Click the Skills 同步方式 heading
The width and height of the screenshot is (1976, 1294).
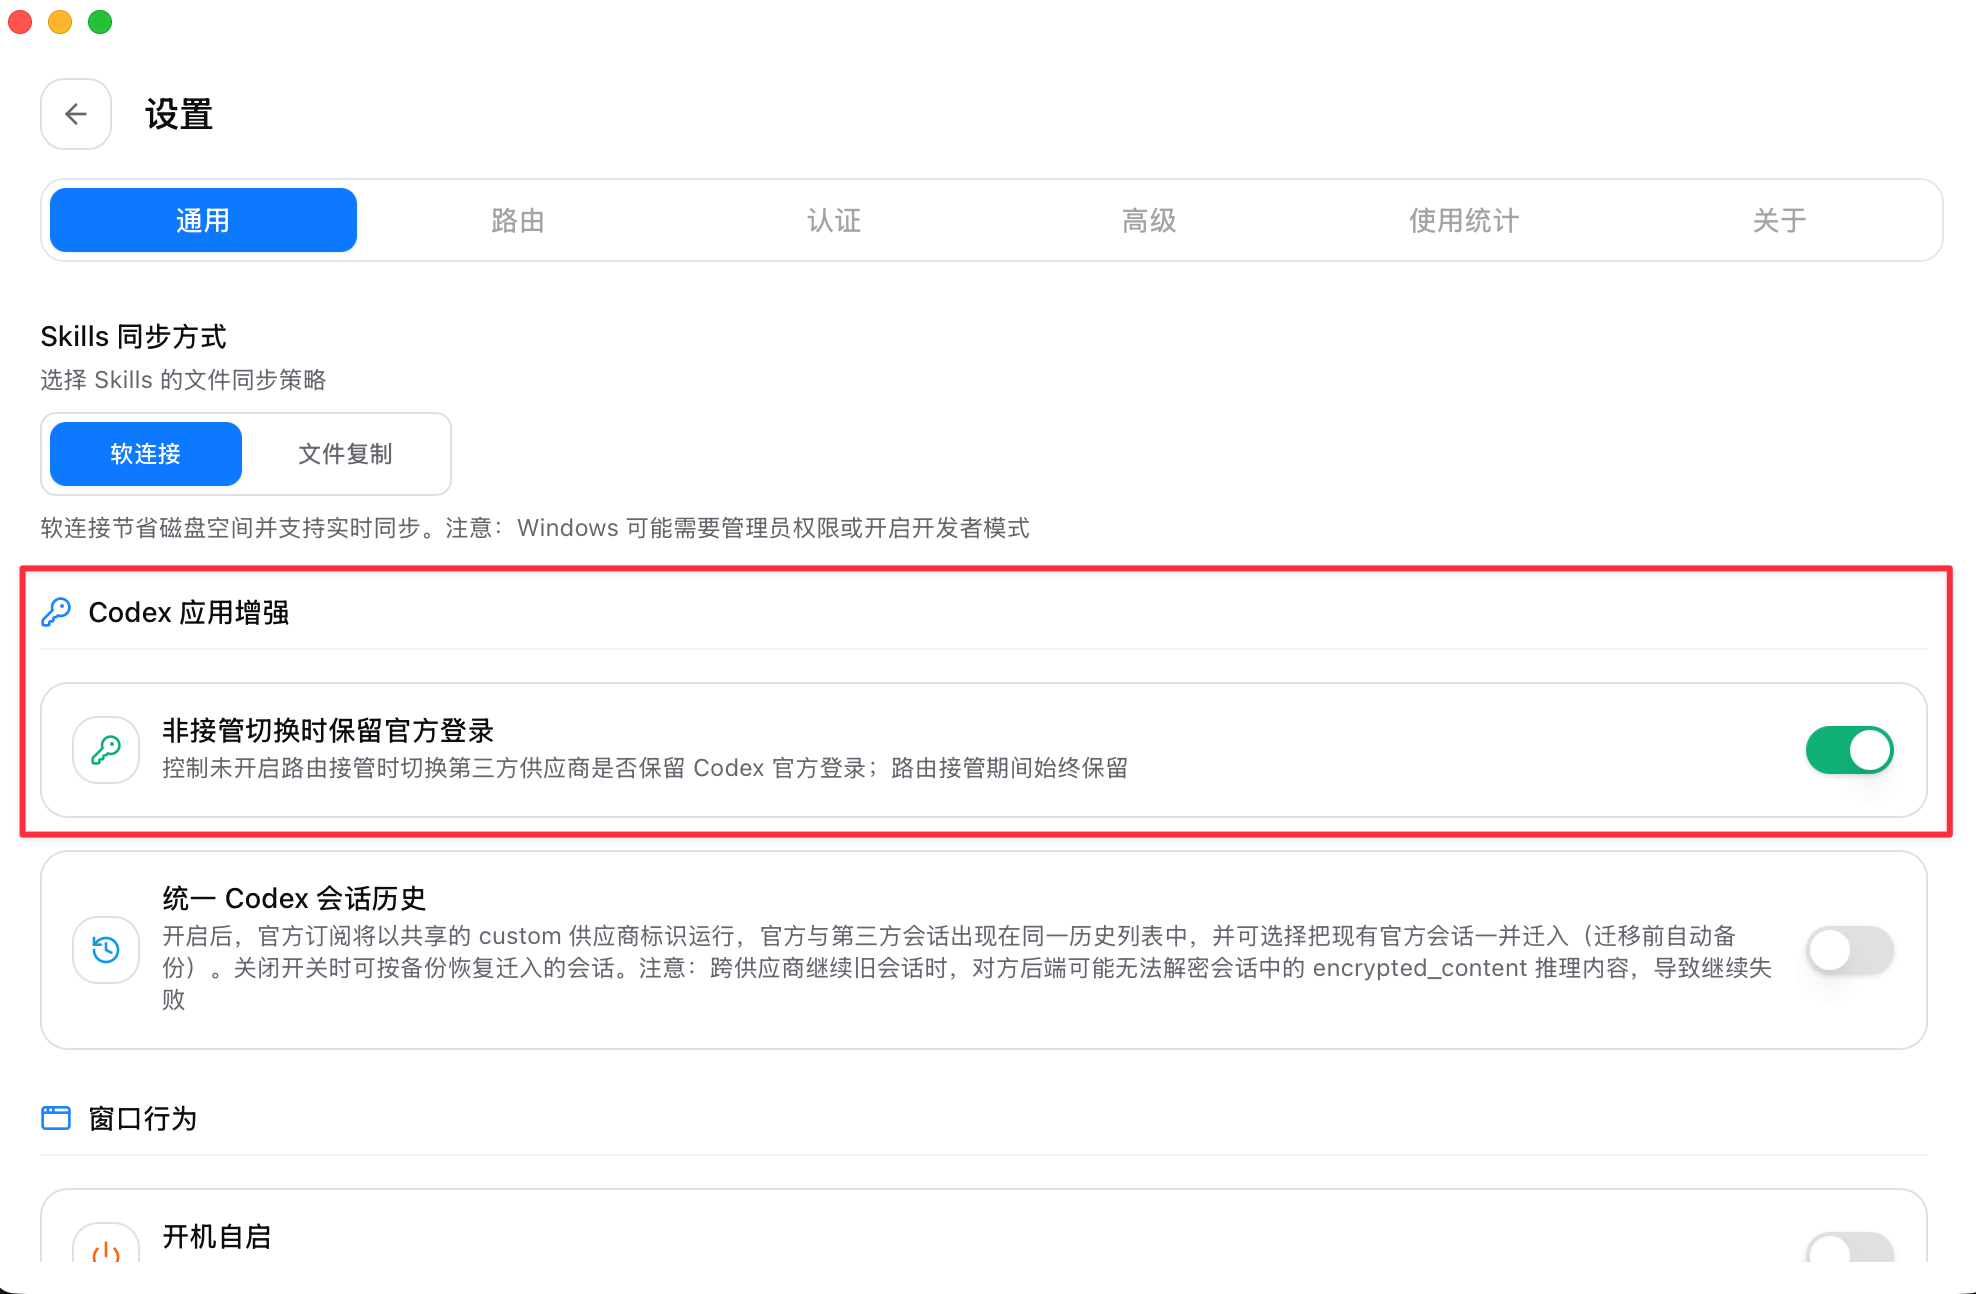point(134,337)
